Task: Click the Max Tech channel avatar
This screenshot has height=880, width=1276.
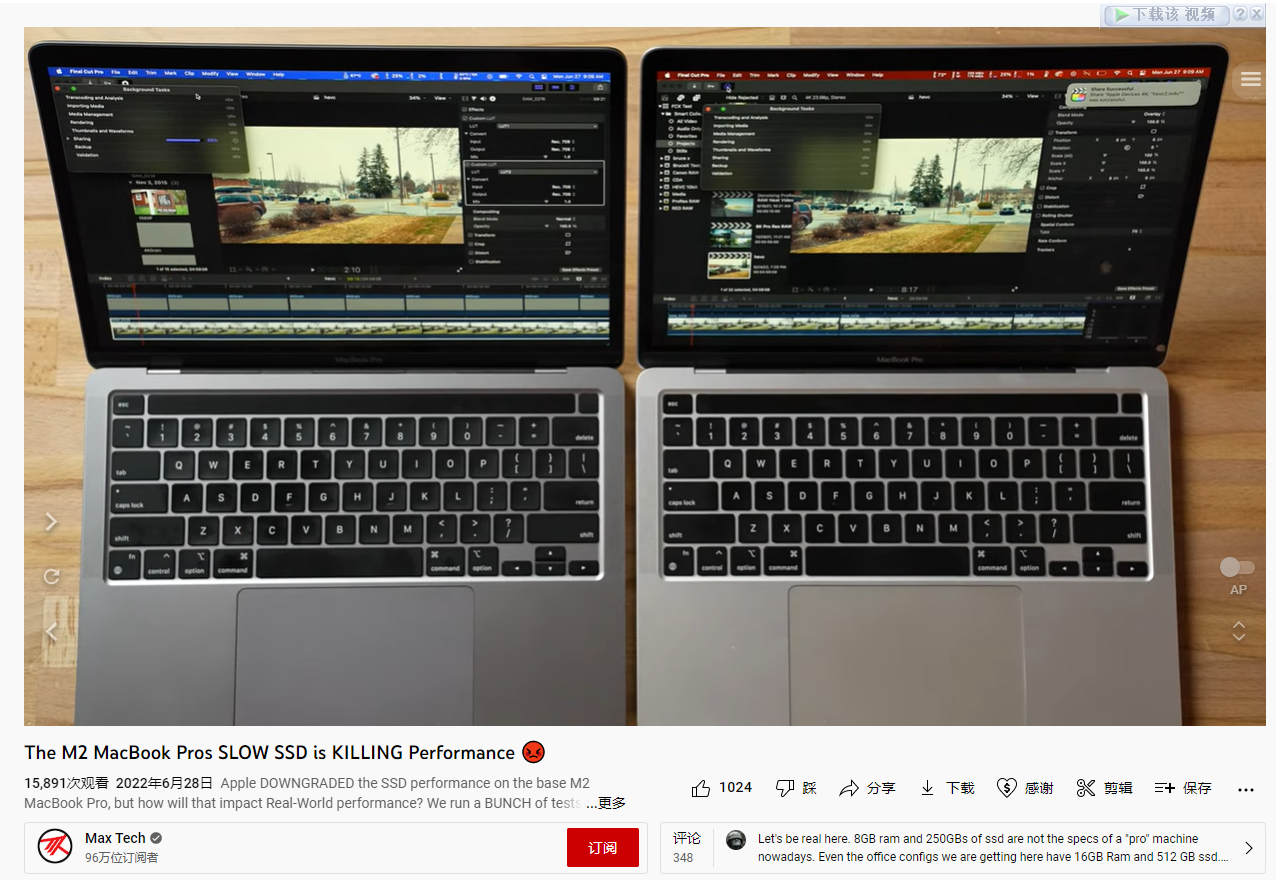Action: point(55,846)
